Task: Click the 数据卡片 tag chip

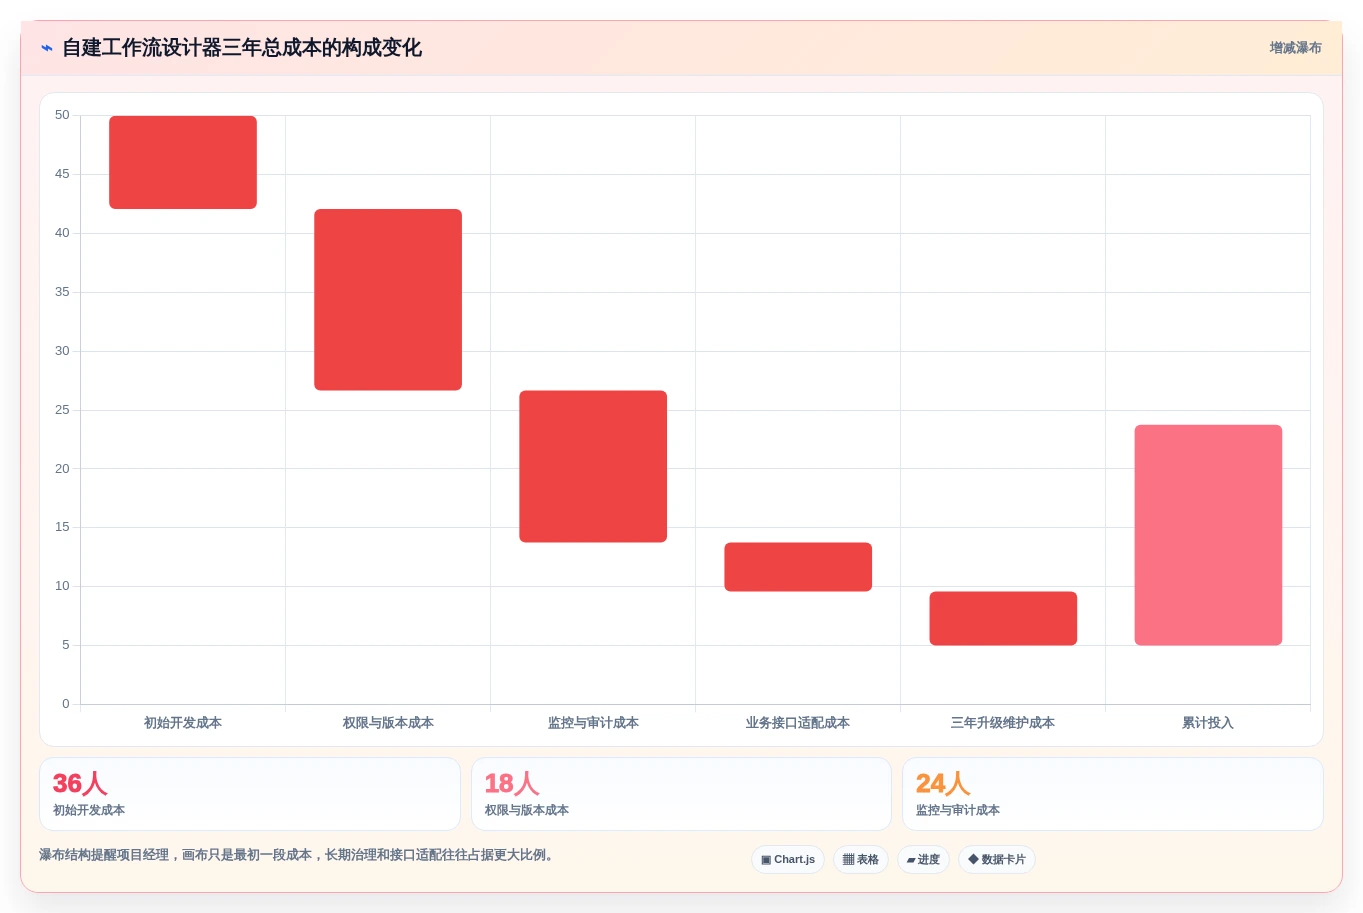Action: pos(997,860)
